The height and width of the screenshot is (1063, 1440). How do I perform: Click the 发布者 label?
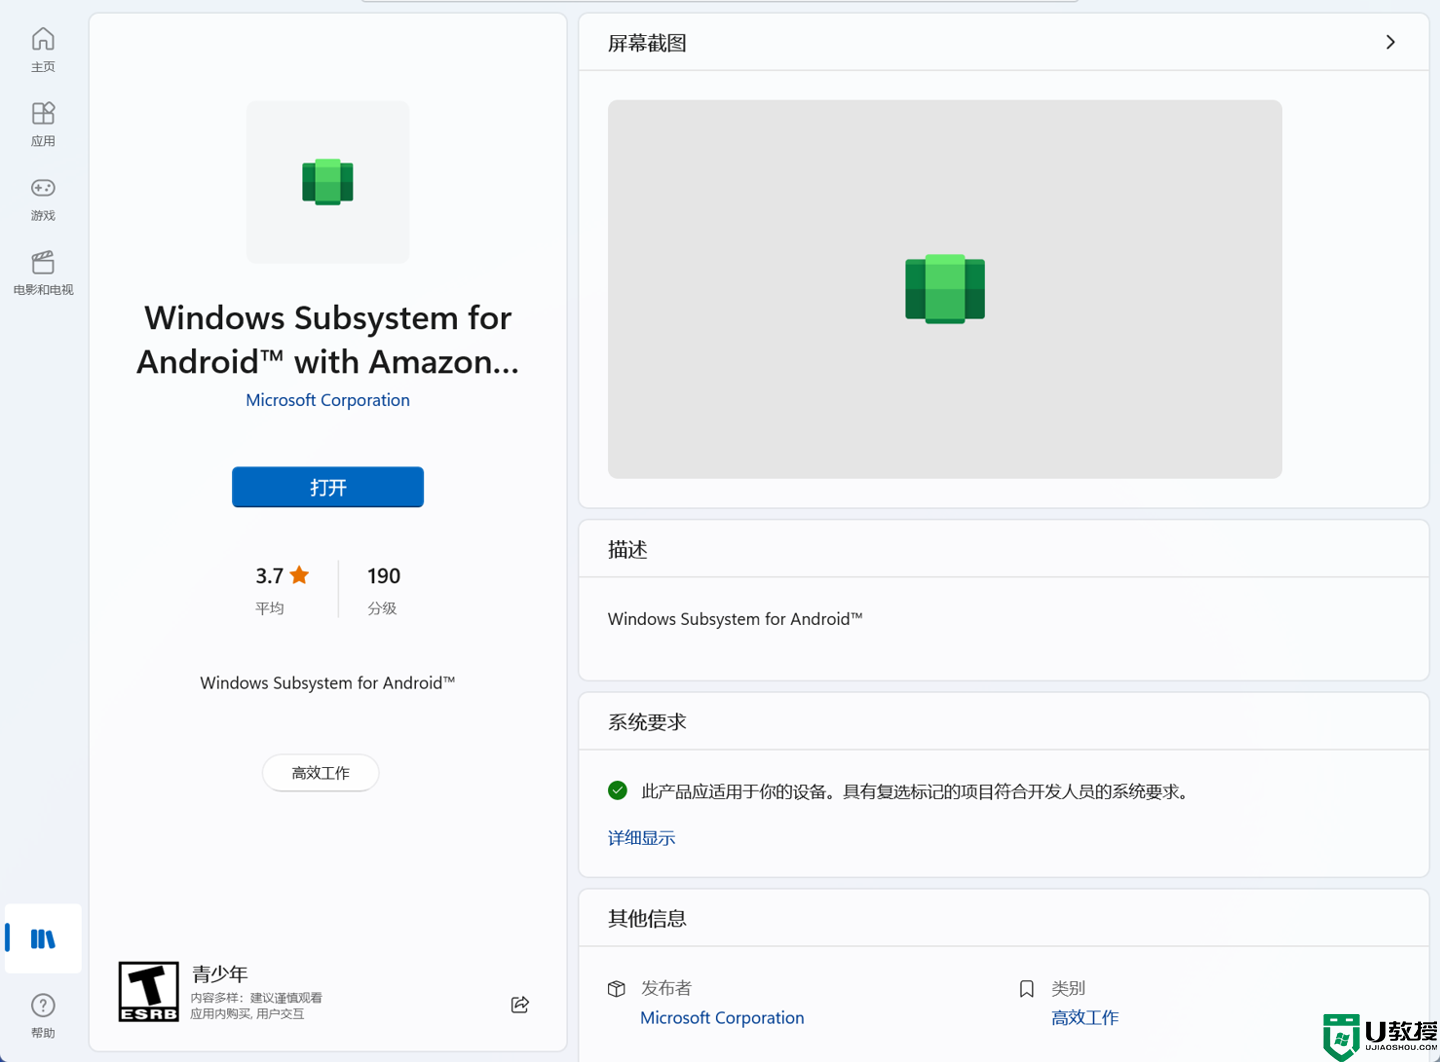tap(666, 989)
